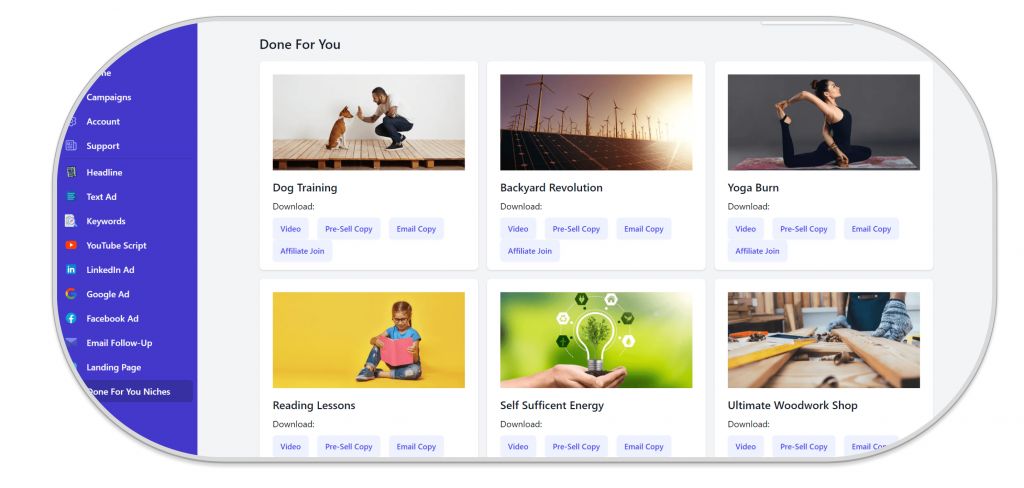Click Email Copy under Yoga Burn
The image size is (1024, 488).
click(871, 229)
